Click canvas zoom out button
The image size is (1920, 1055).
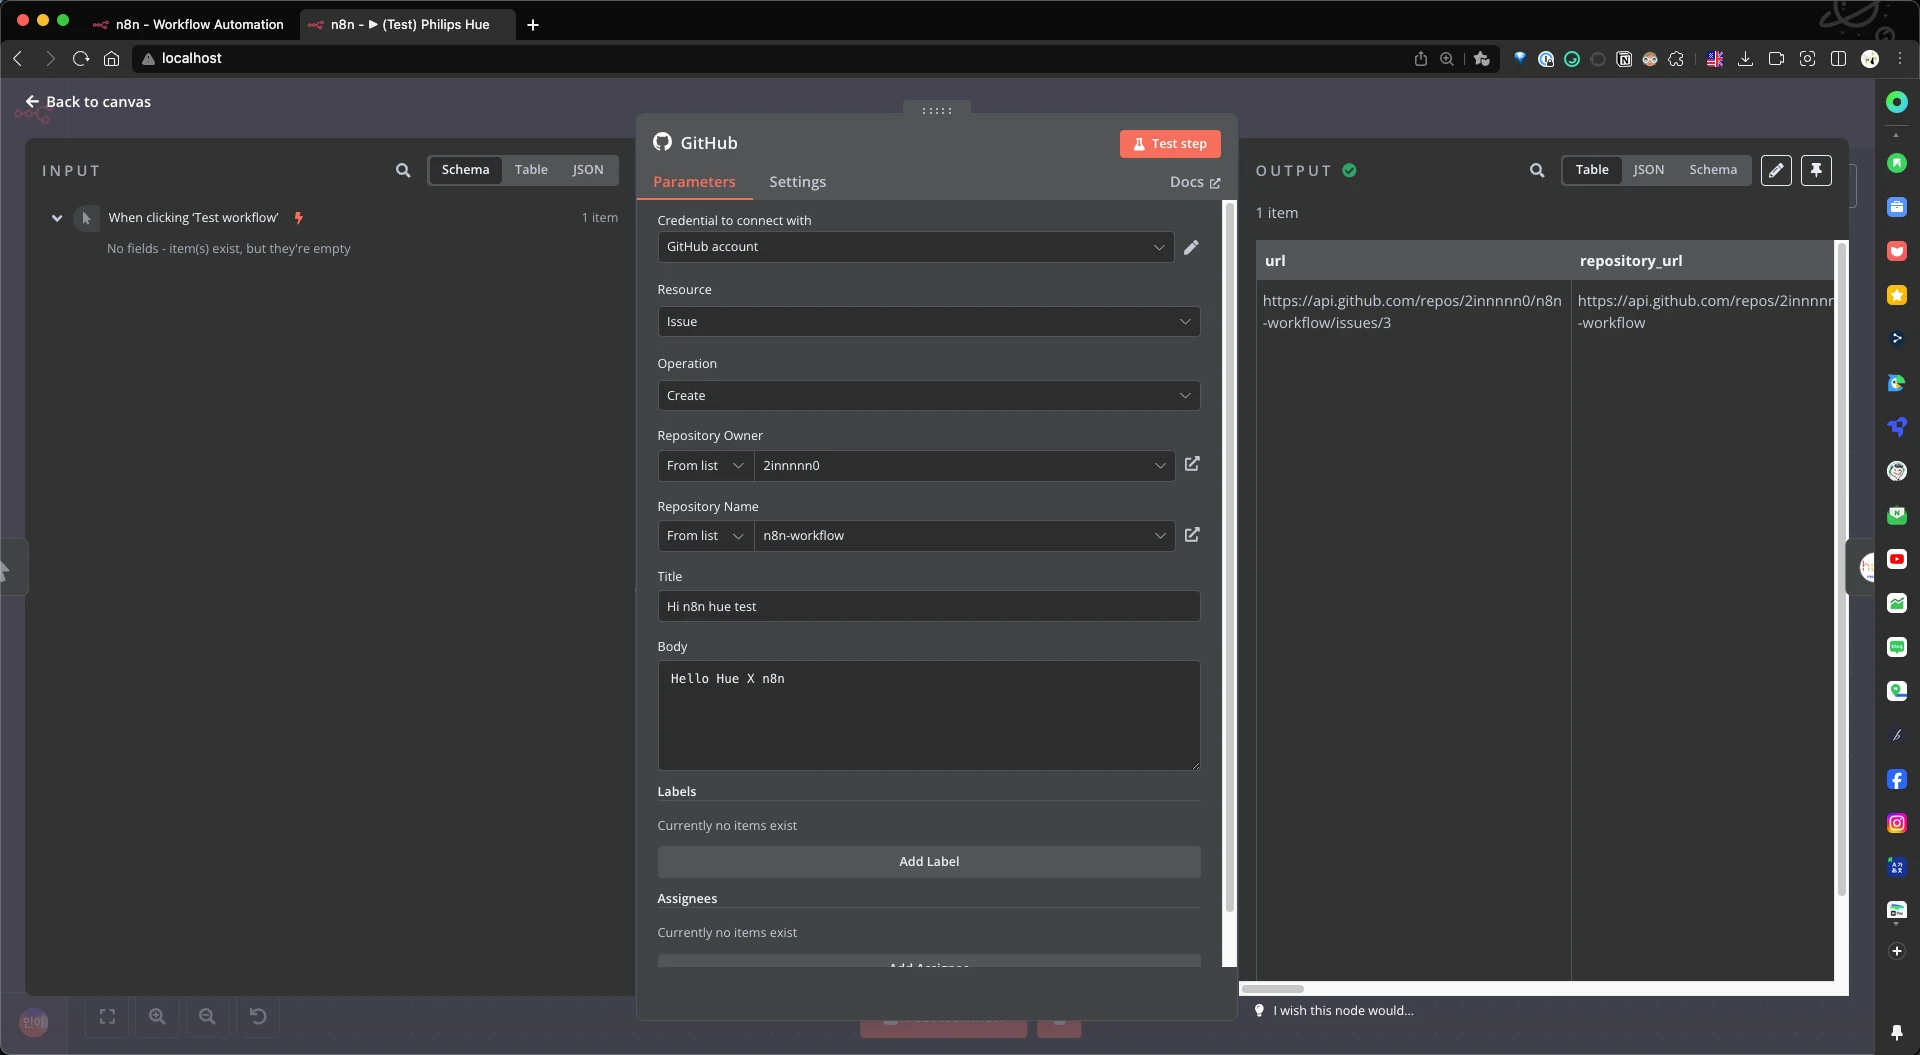(207, 1016)
